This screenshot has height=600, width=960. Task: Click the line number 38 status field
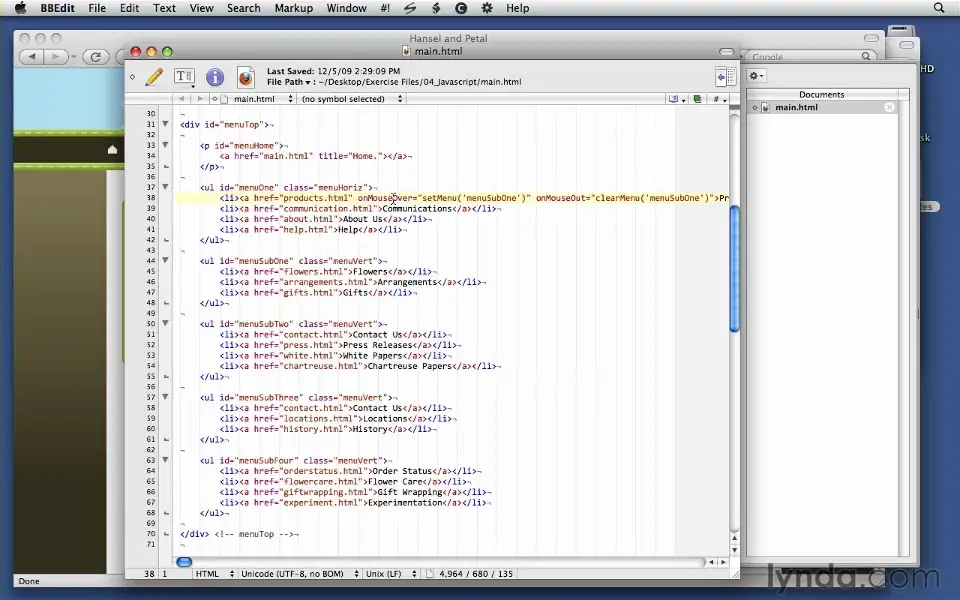[149, 574]
